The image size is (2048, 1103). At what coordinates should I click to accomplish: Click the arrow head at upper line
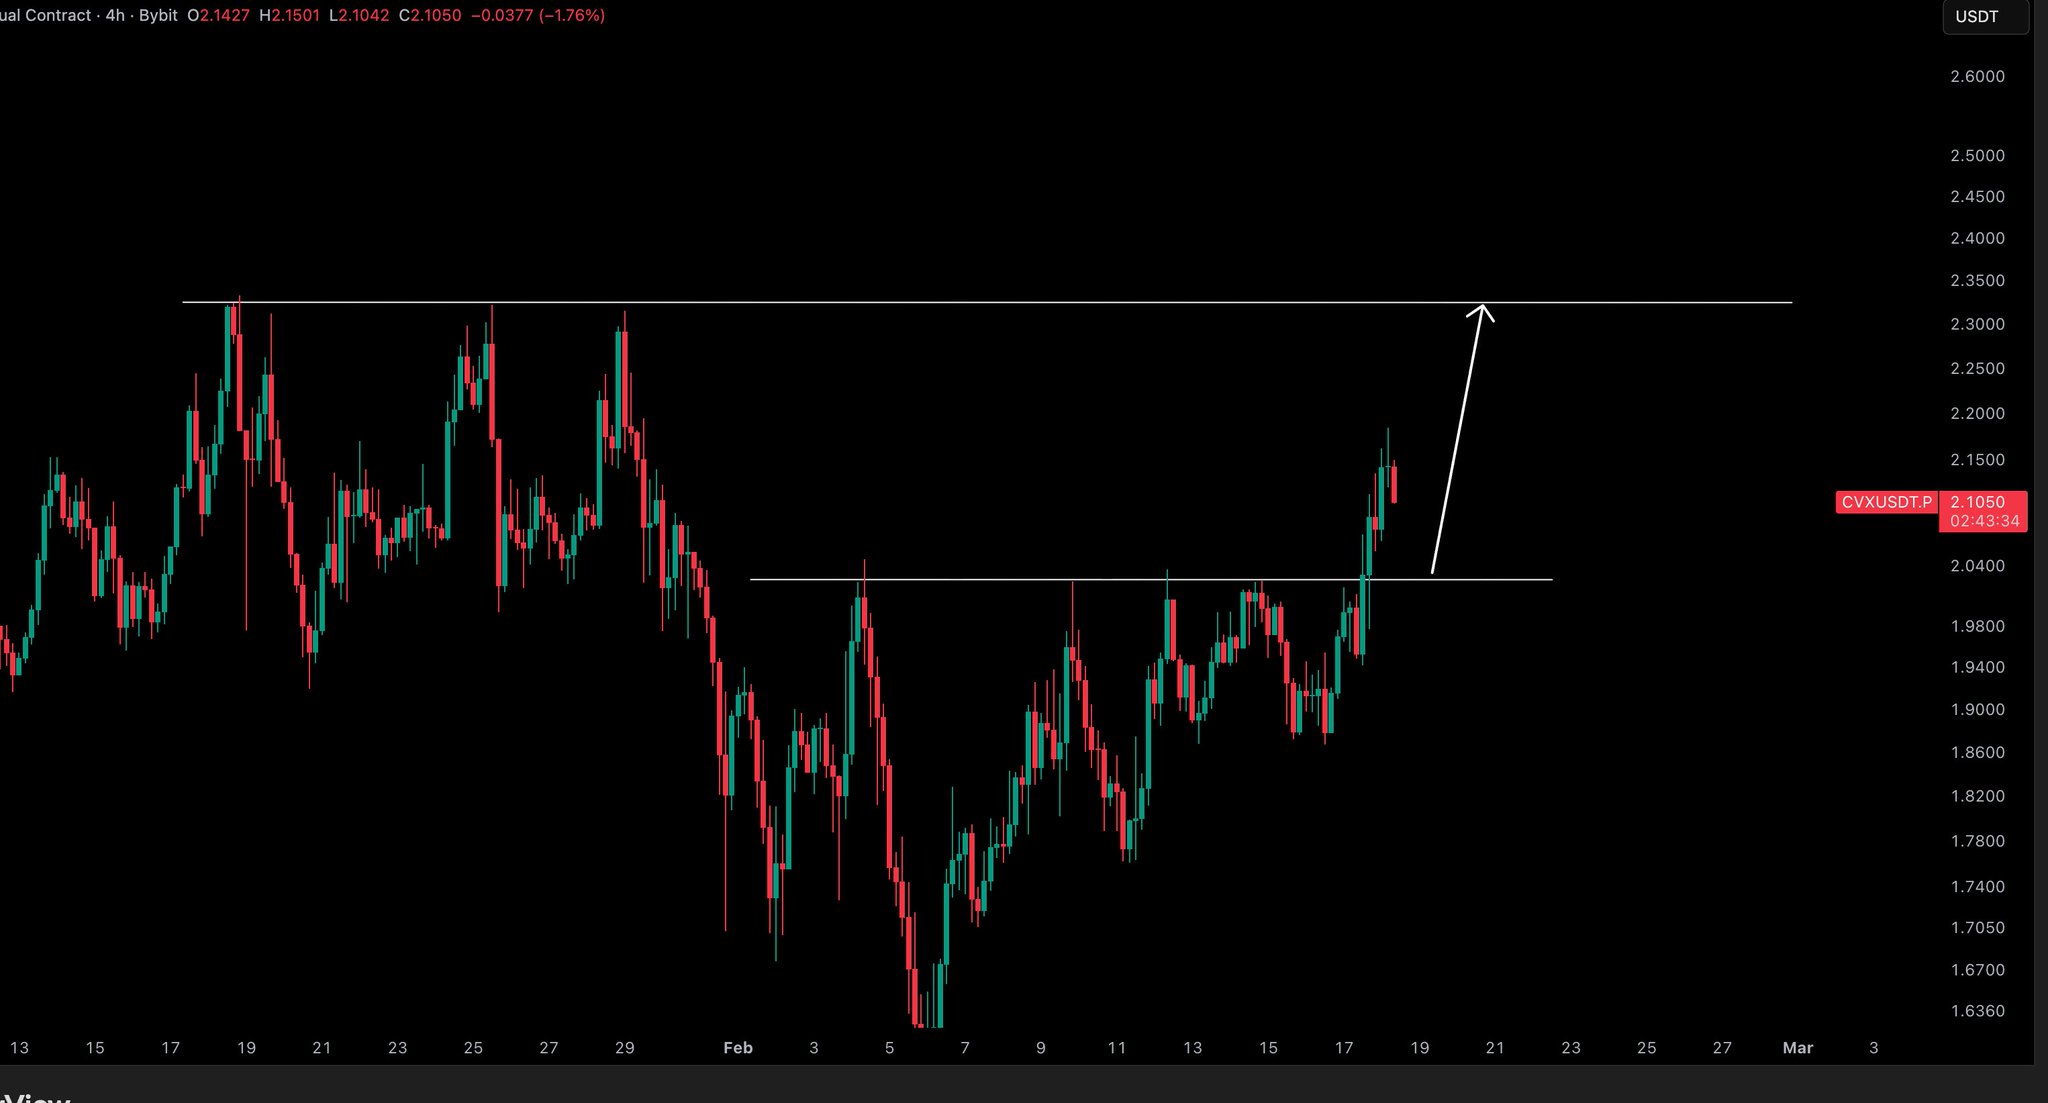1482,309
